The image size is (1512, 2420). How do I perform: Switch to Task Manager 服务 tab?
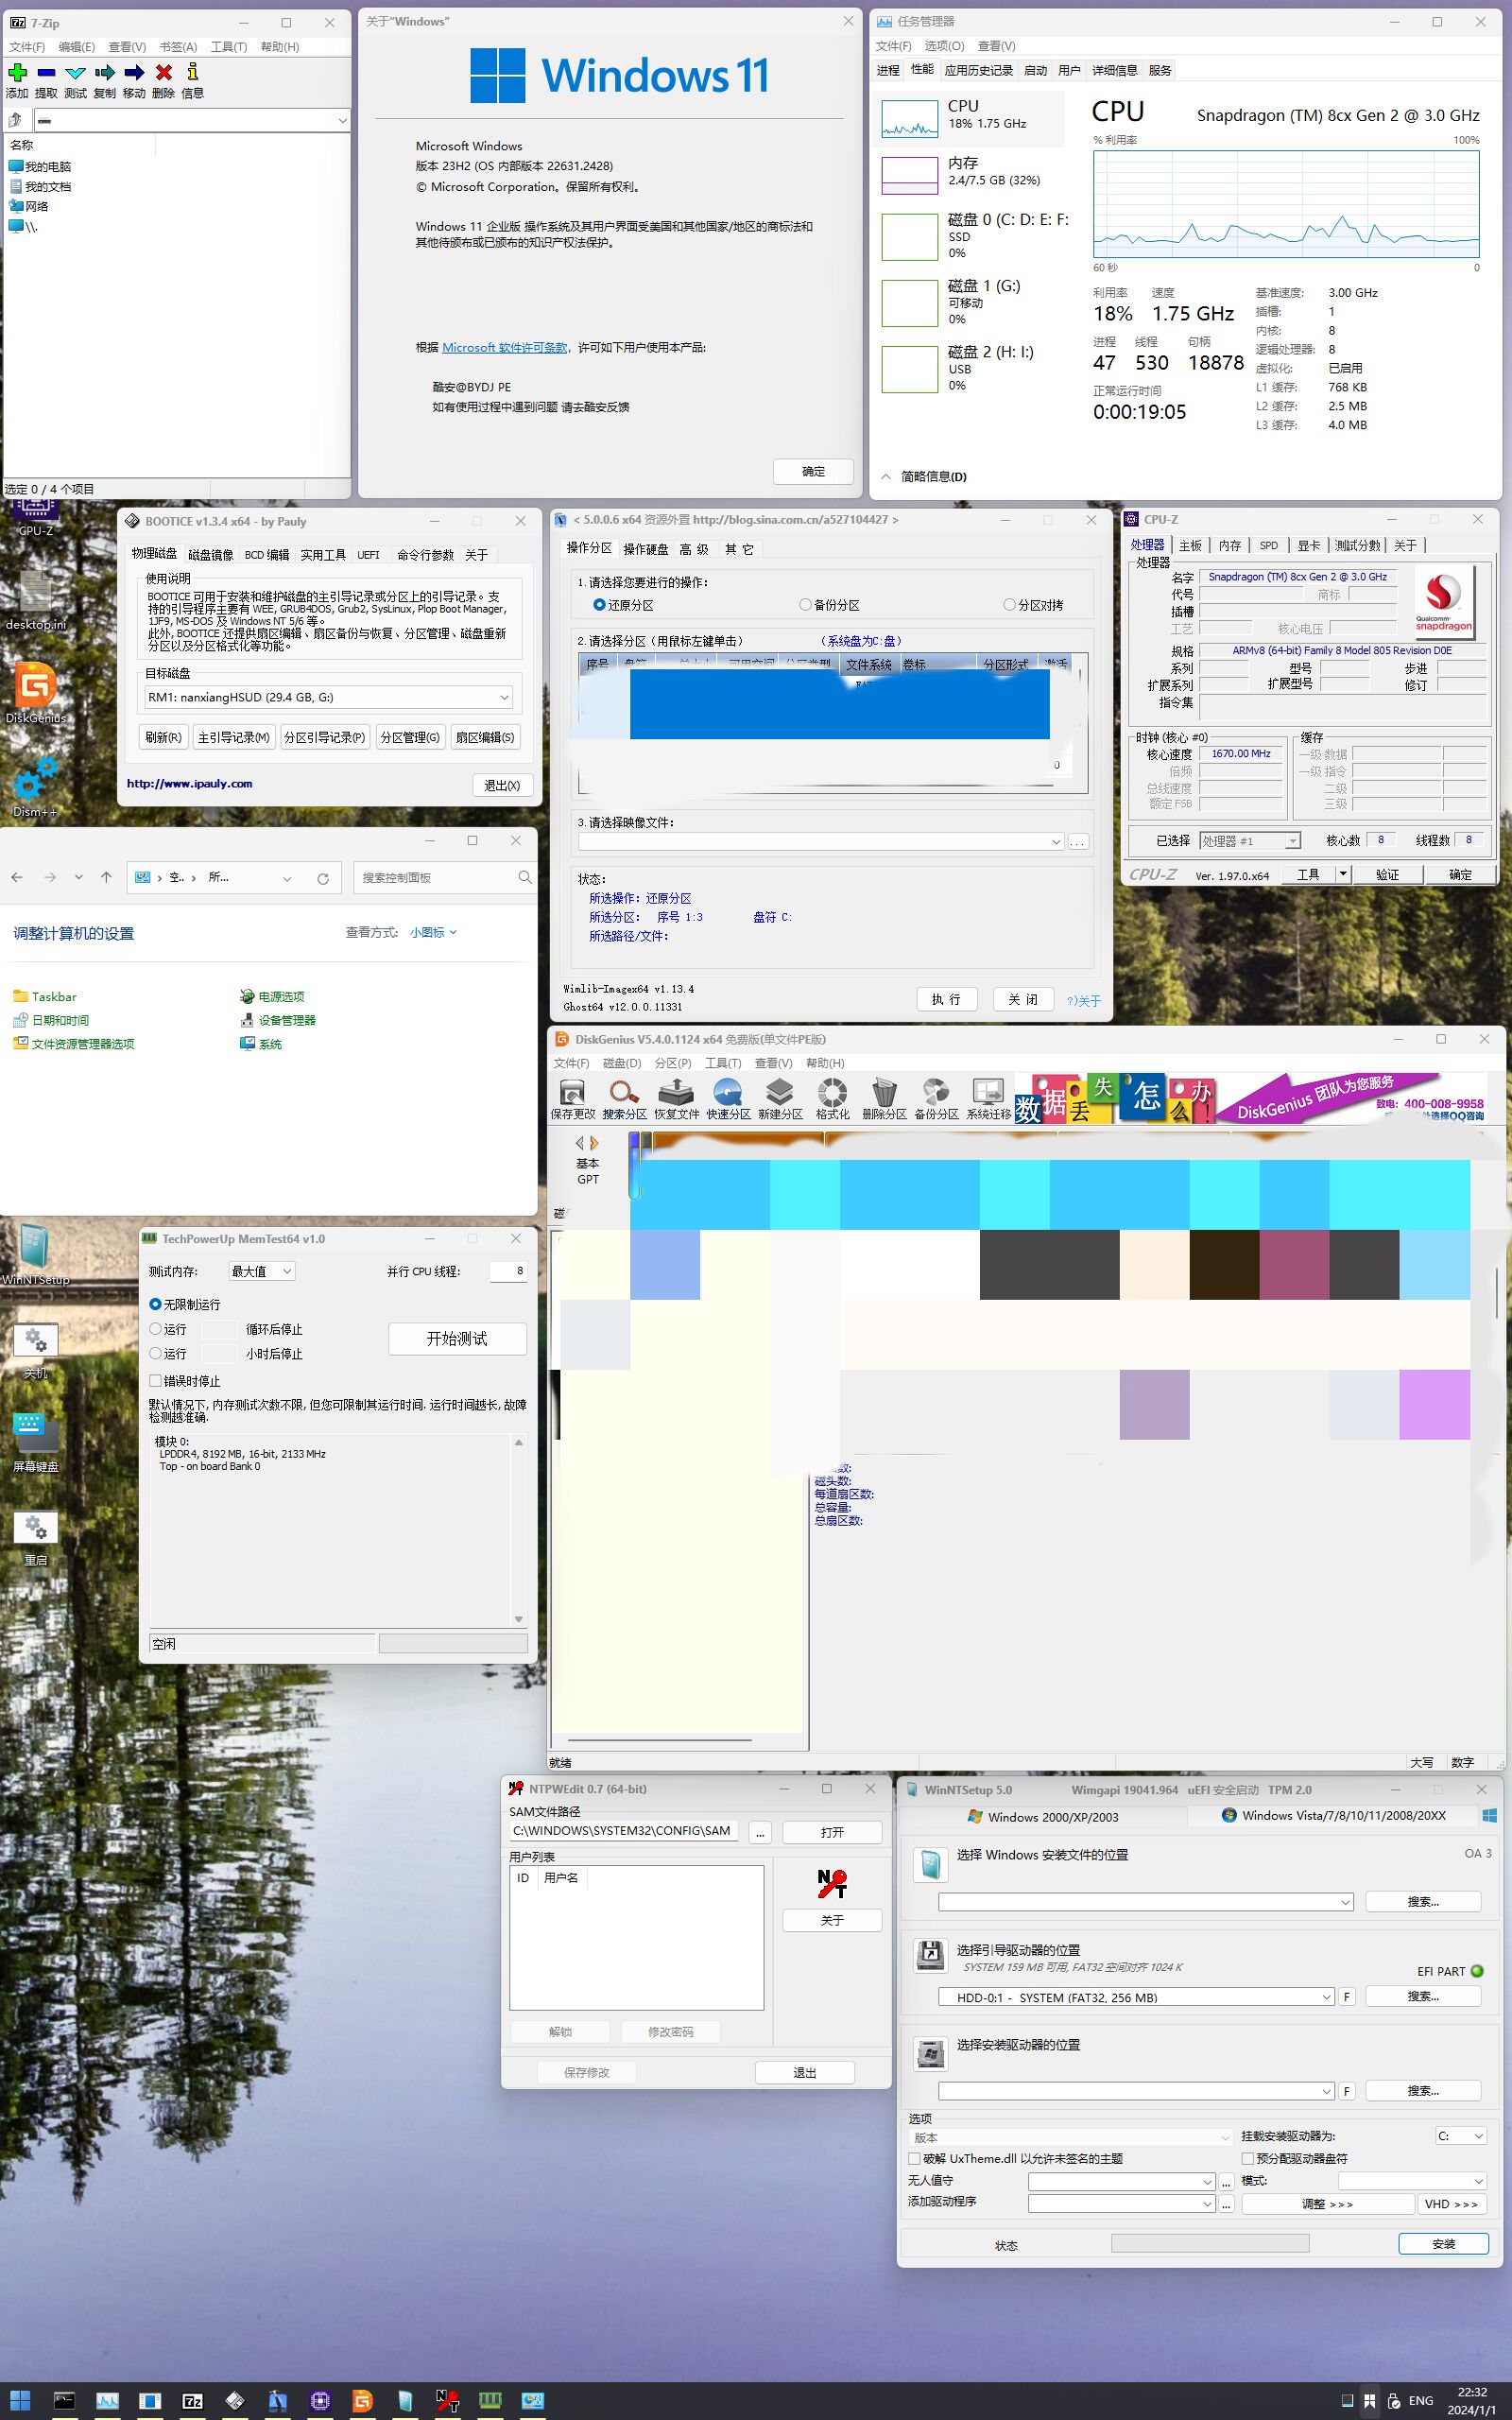point(1160,70)
